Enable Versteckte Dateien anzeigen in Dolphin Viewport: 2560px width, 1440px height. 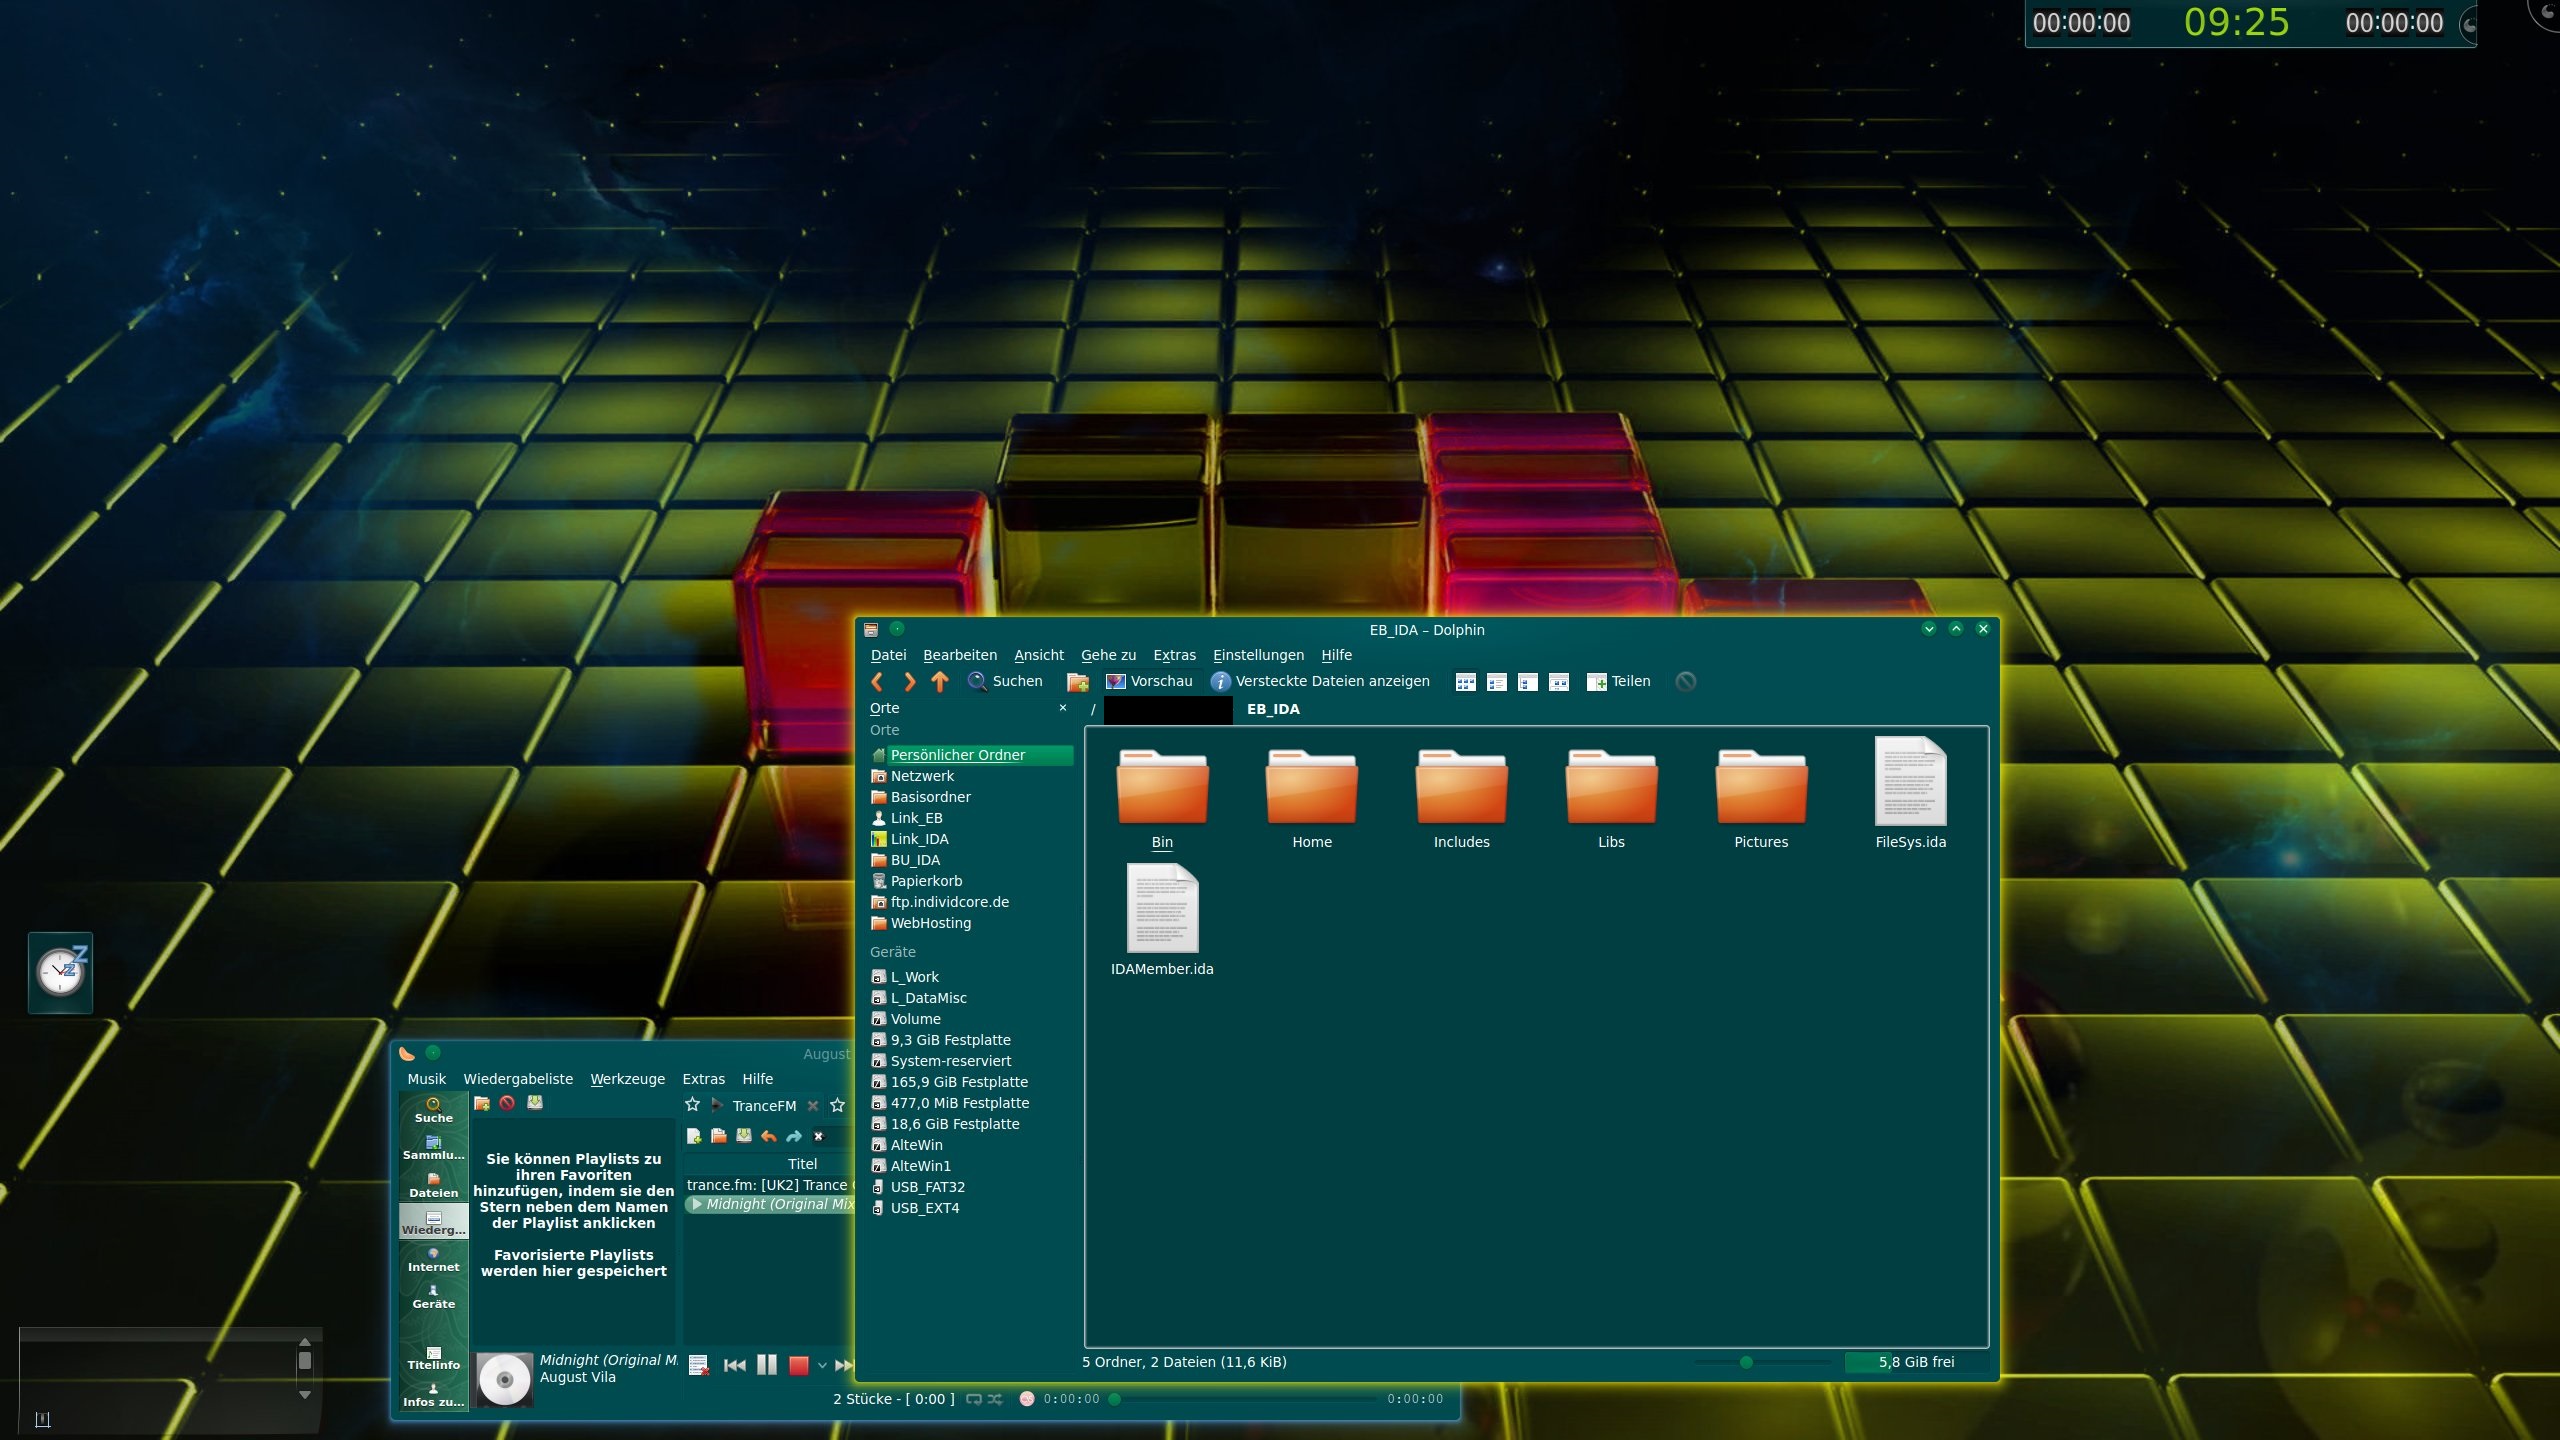[x=1320, y=681]
